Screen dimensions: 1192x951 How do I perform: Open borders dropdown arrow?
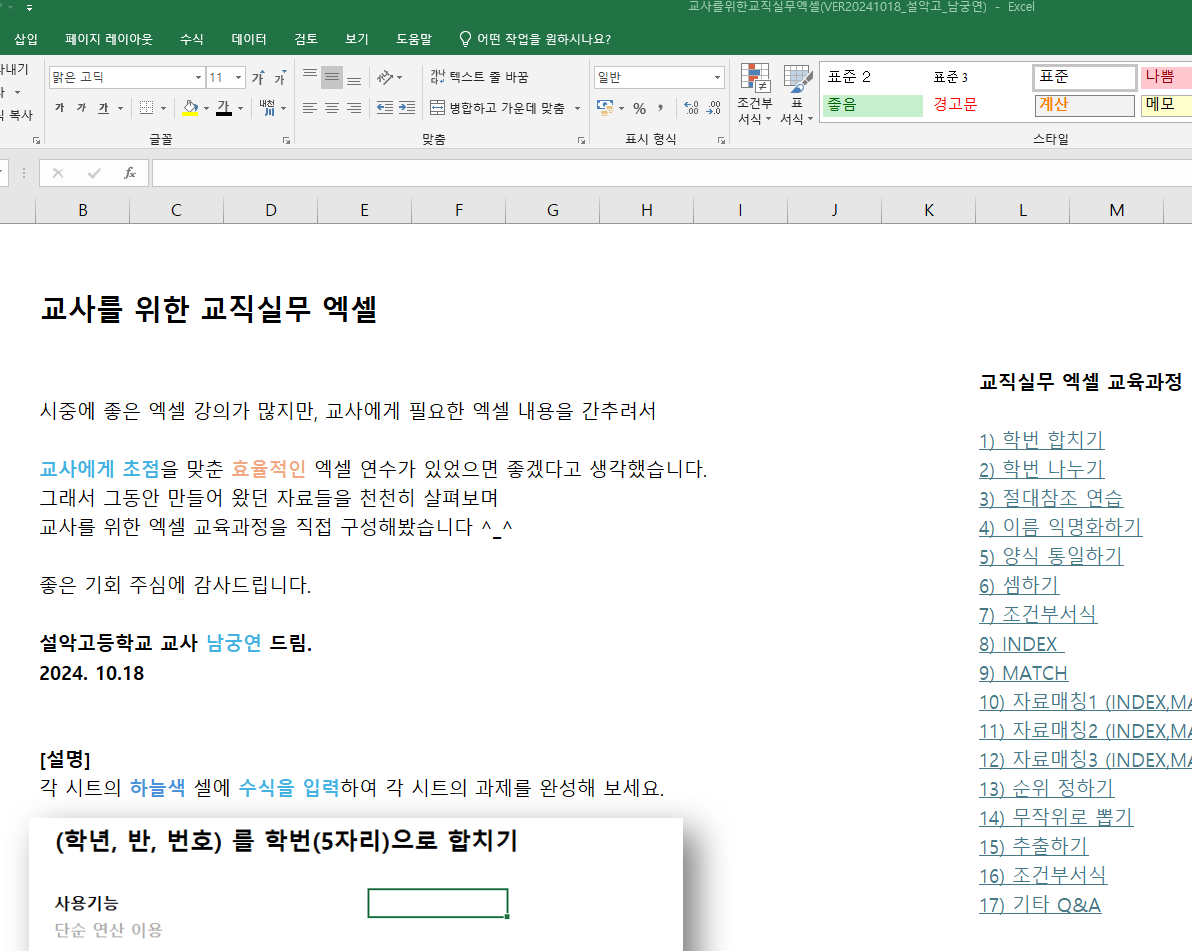pos(163,108)
